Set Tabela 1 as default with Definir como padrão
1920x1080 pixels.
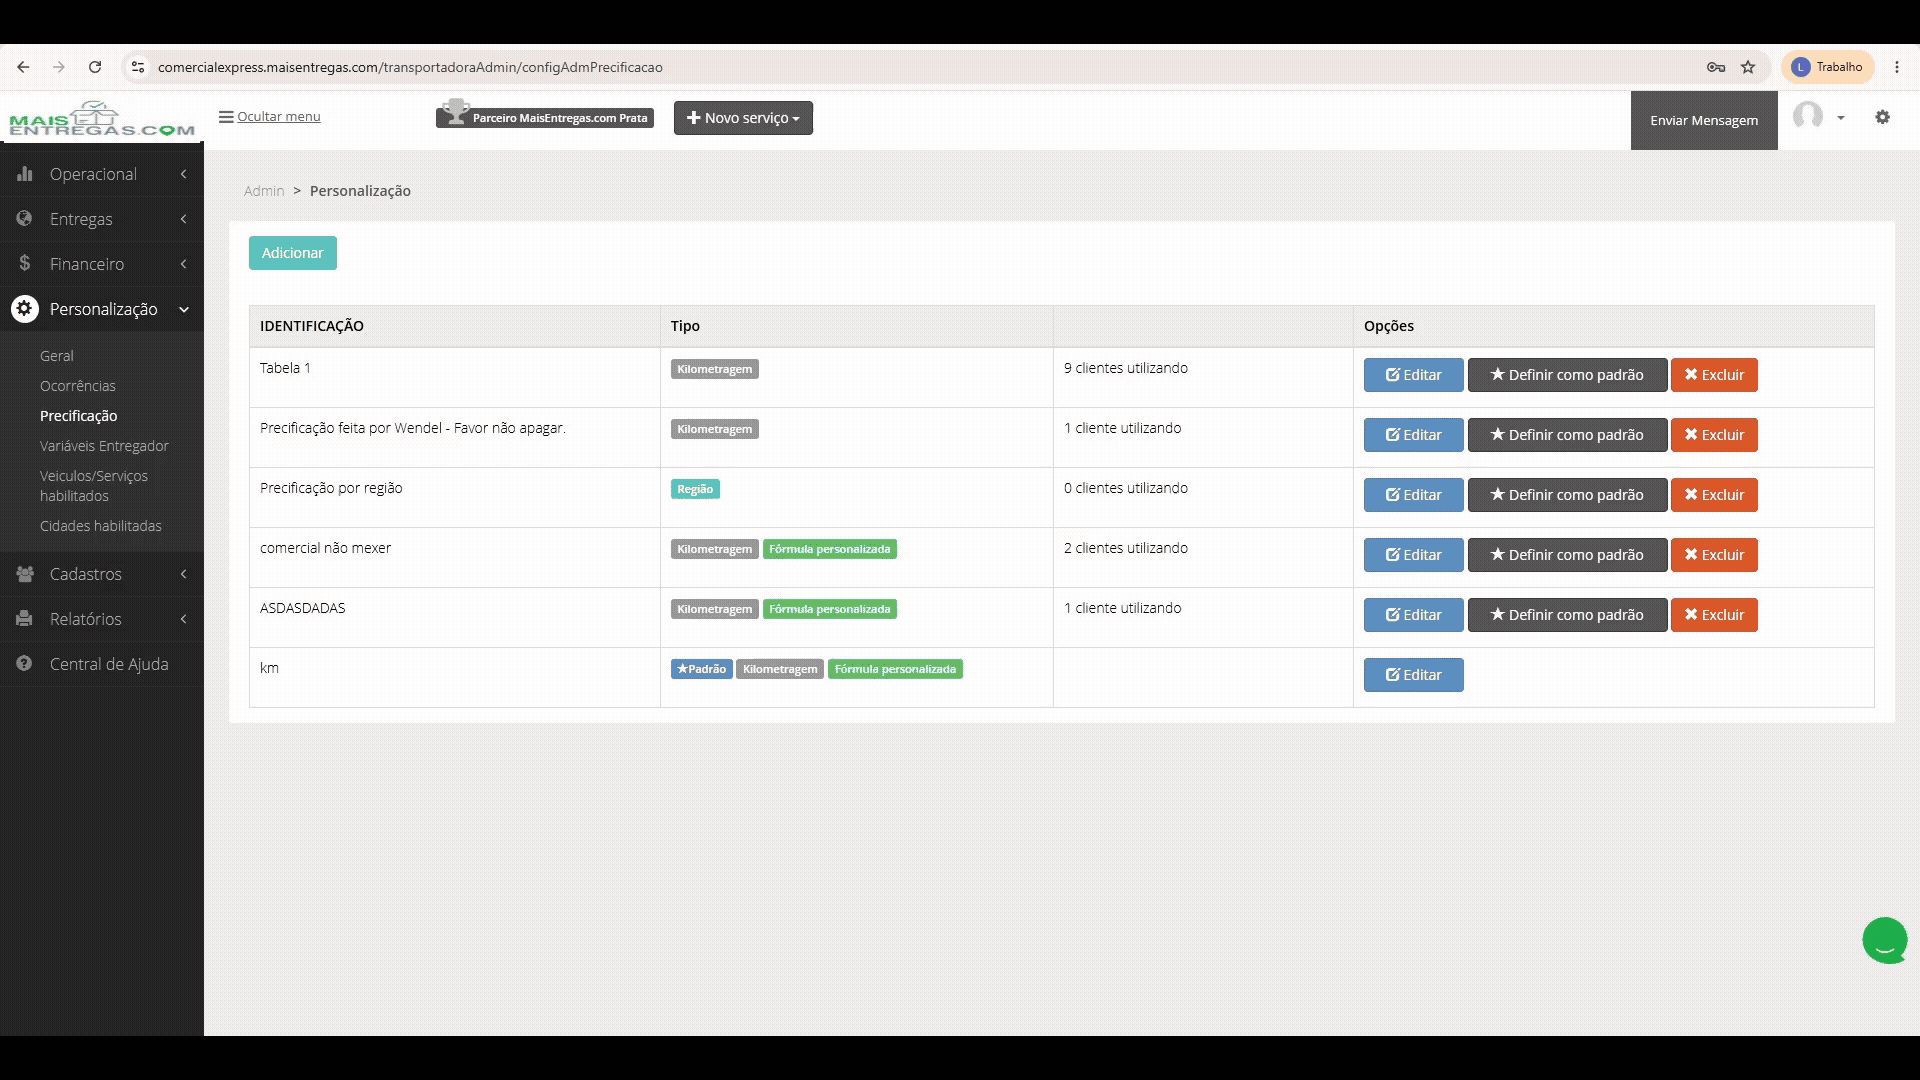(1567, 375)
